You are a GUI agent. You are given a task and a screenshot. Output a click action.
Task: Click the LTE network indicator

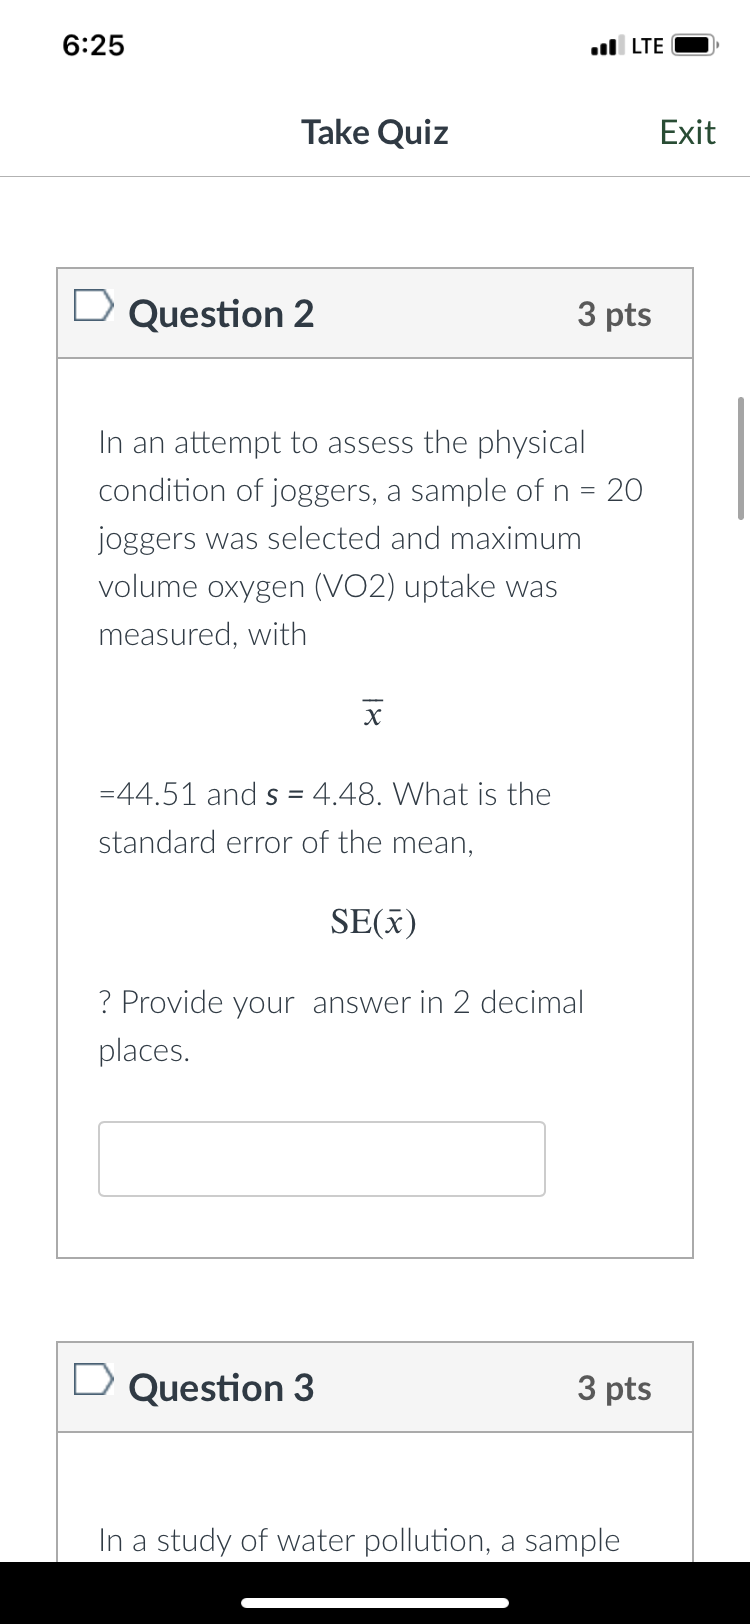(645, 45)
